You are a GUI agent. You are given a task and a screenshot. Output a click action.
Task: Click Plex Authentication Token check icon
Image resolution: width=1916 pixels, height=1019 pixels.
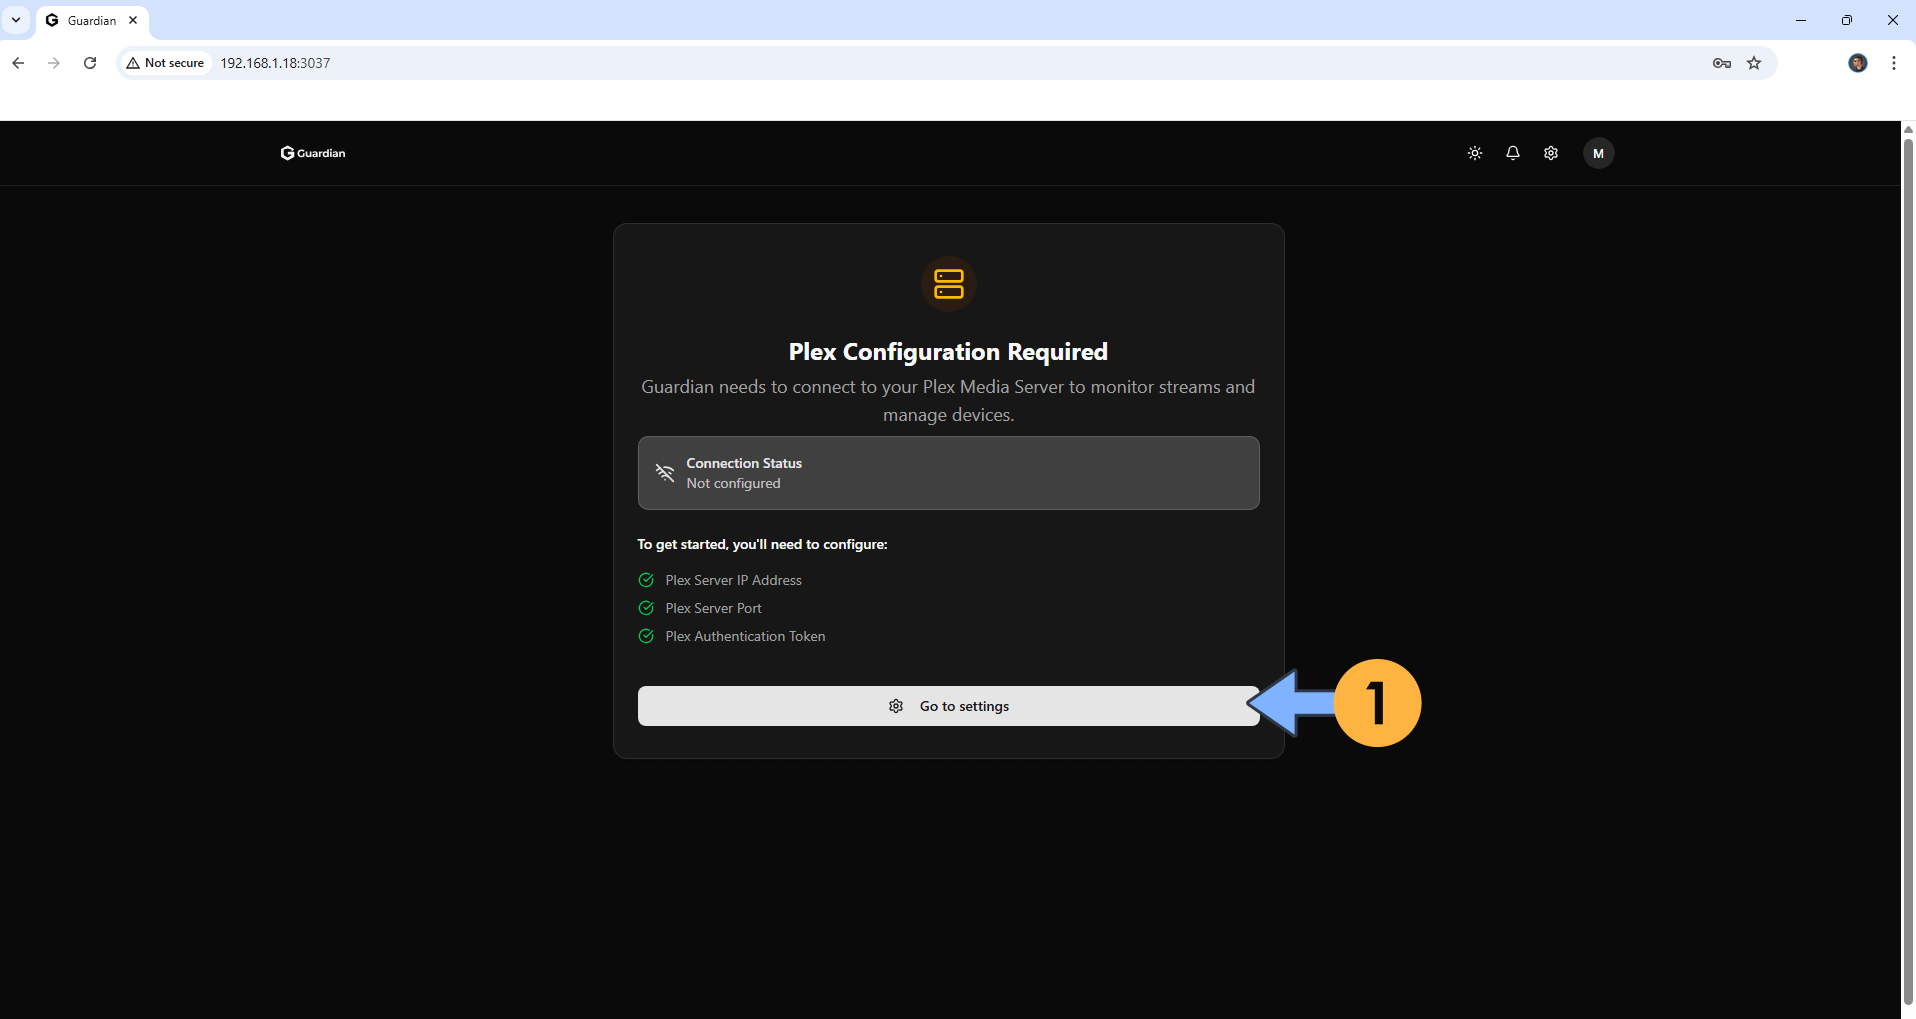646,636
